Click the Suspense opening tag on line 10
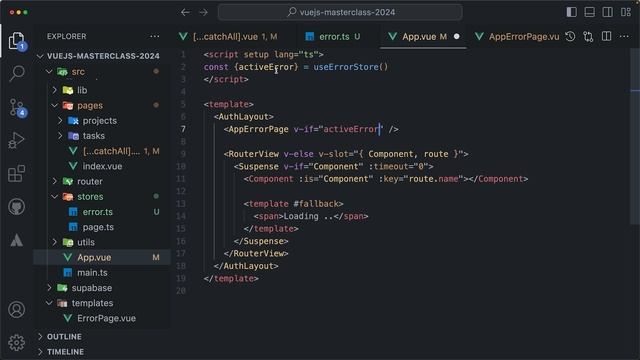 (258, 167)
